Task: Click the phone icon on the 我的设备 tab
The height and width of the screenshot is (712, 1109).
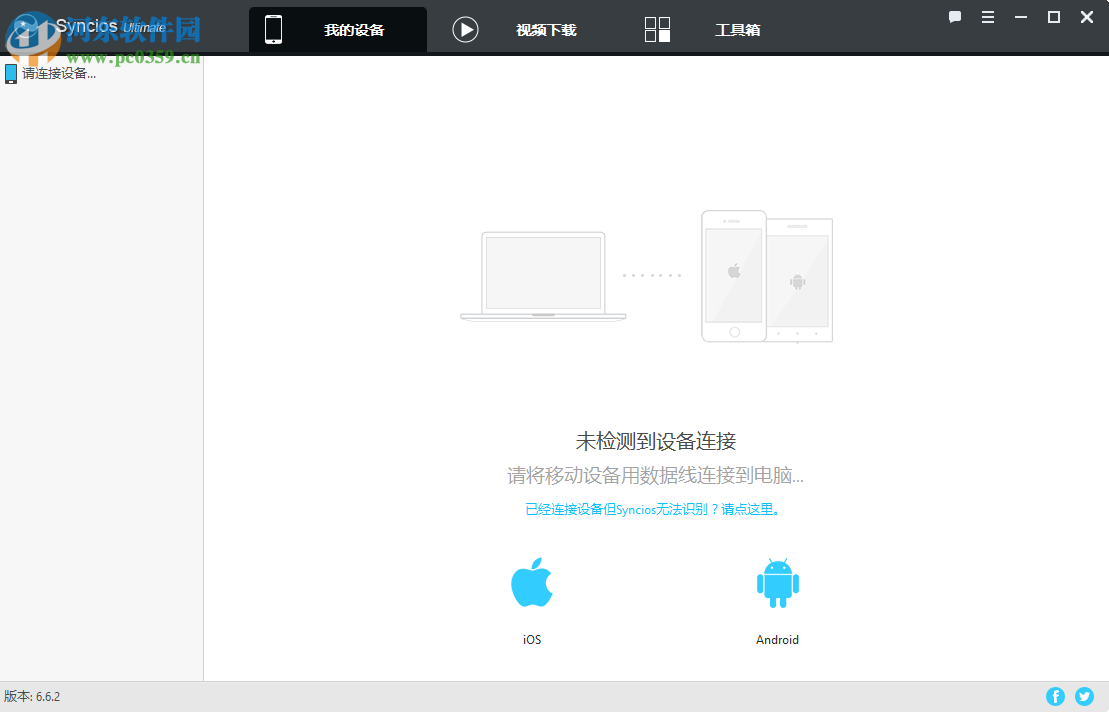Action: [x=273, y=29]
